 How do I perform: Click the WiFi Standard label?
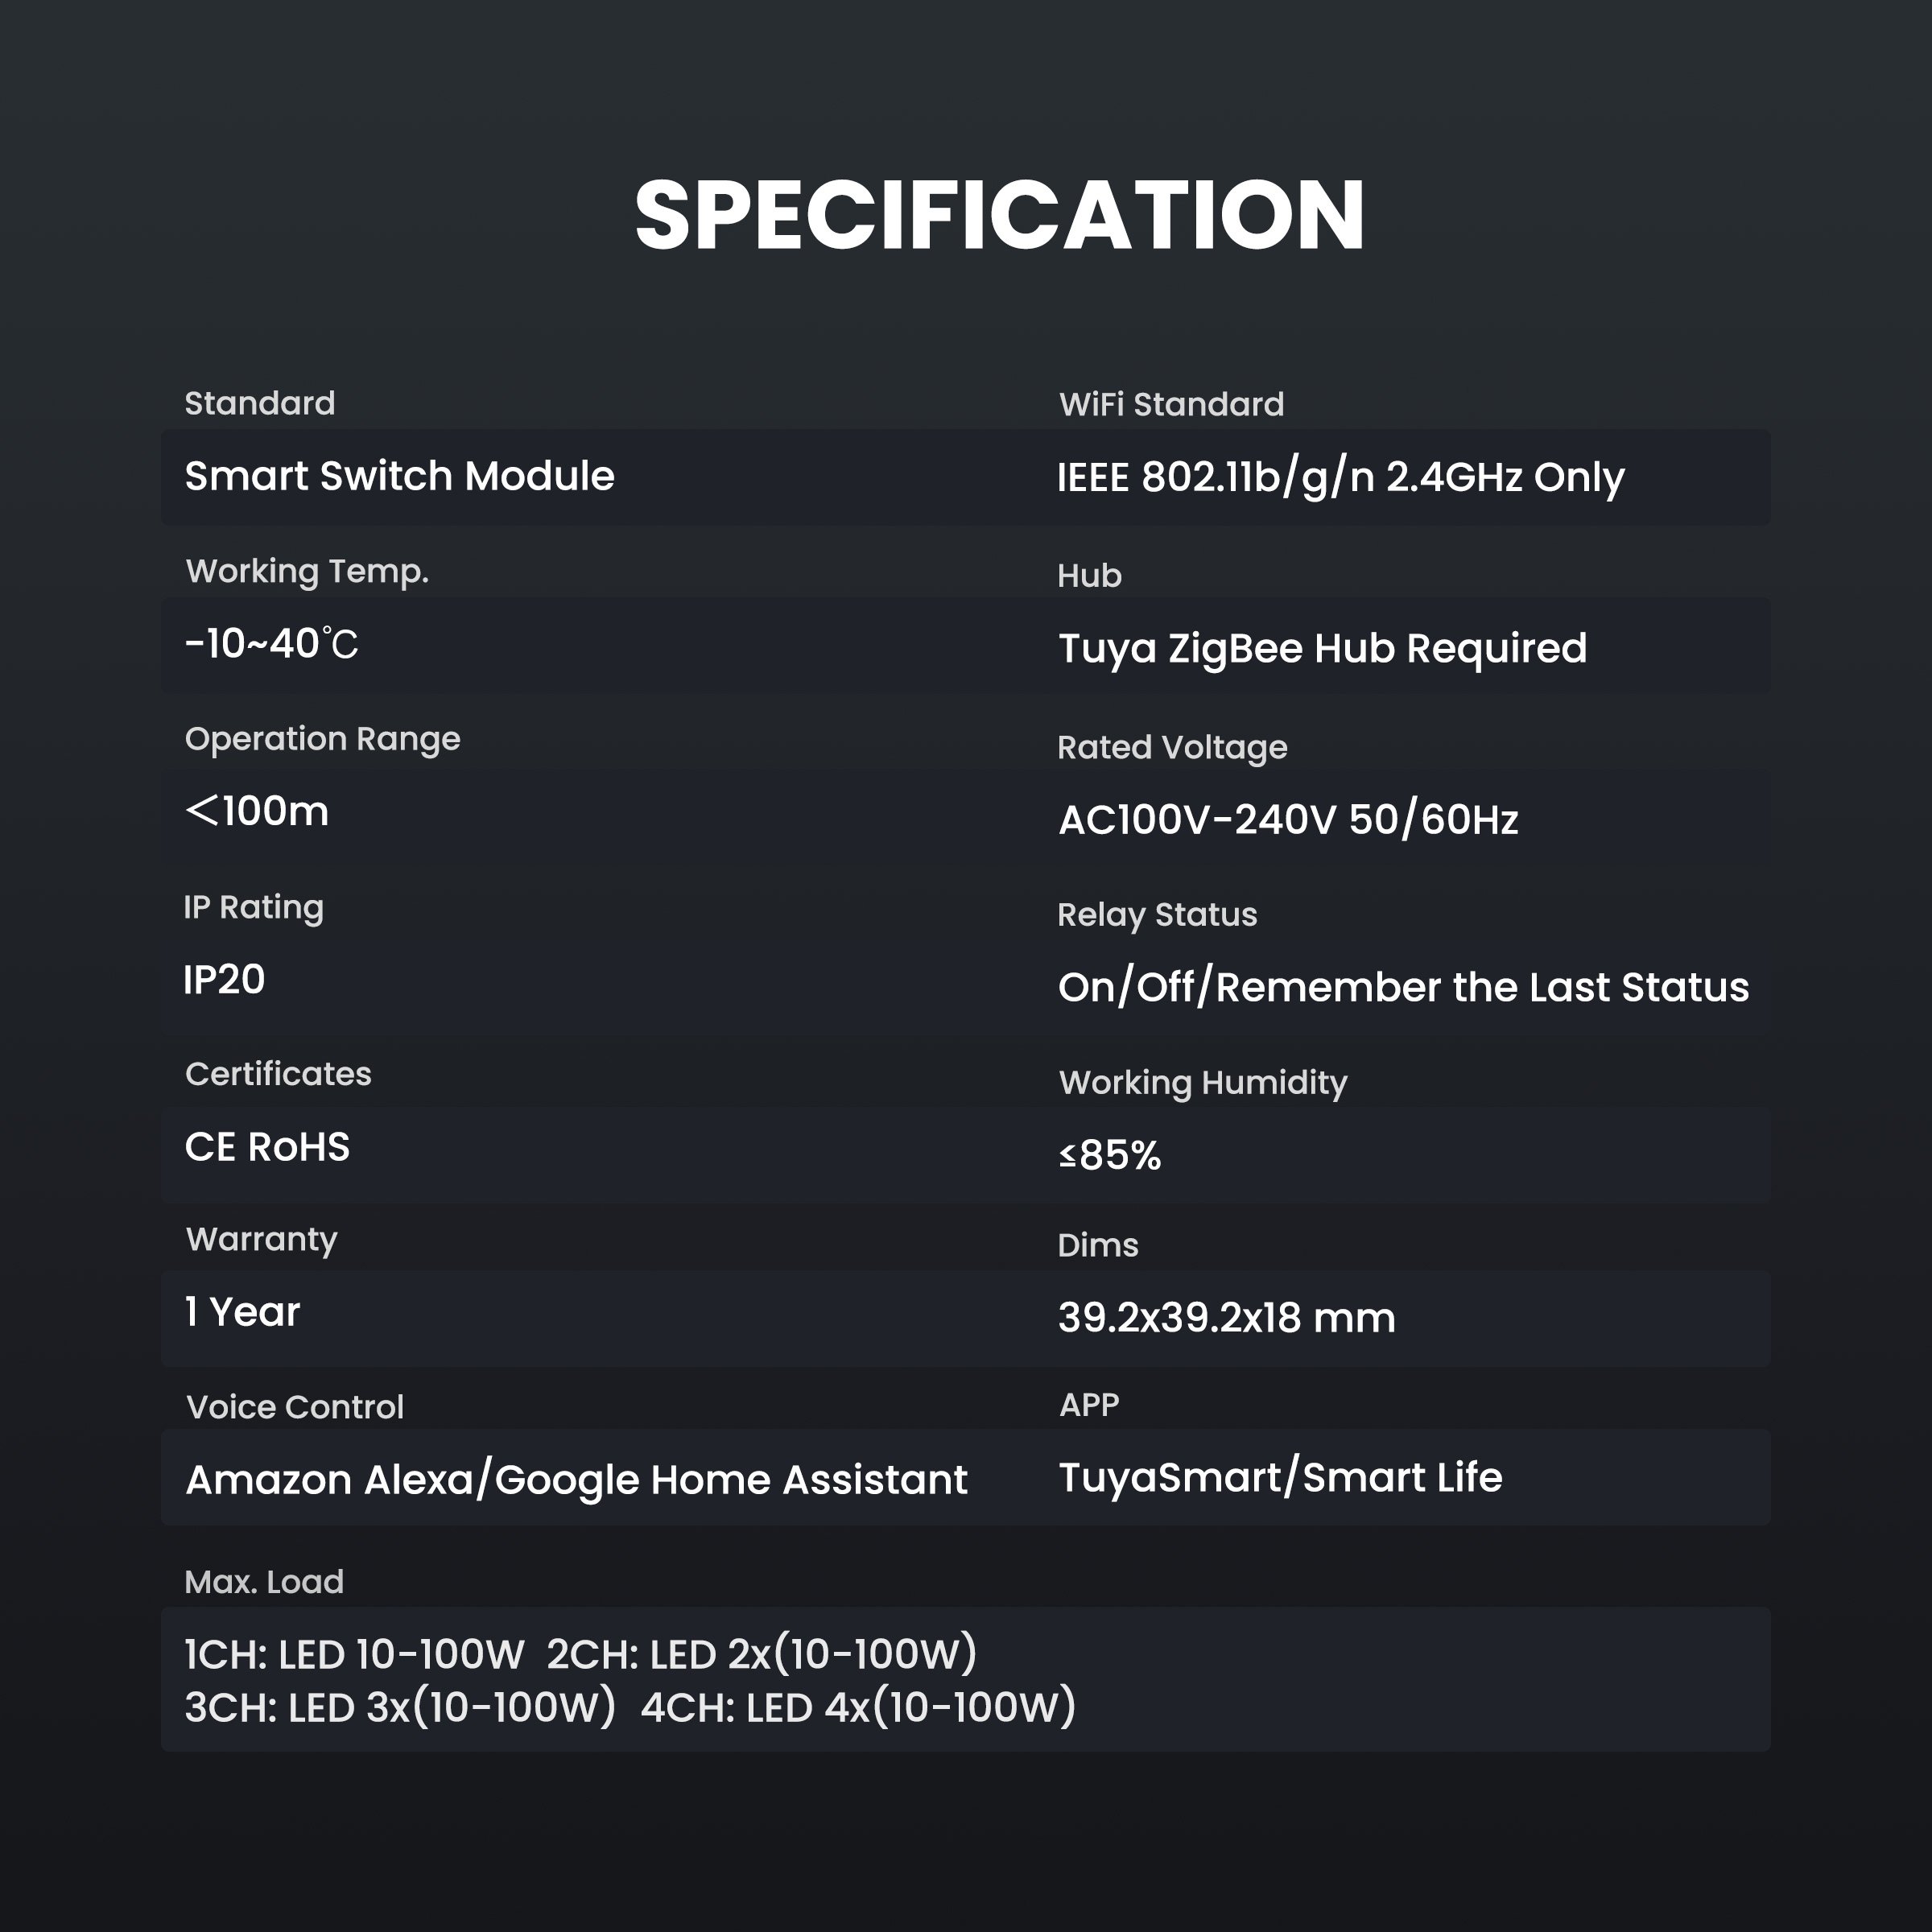[1171, 405]
